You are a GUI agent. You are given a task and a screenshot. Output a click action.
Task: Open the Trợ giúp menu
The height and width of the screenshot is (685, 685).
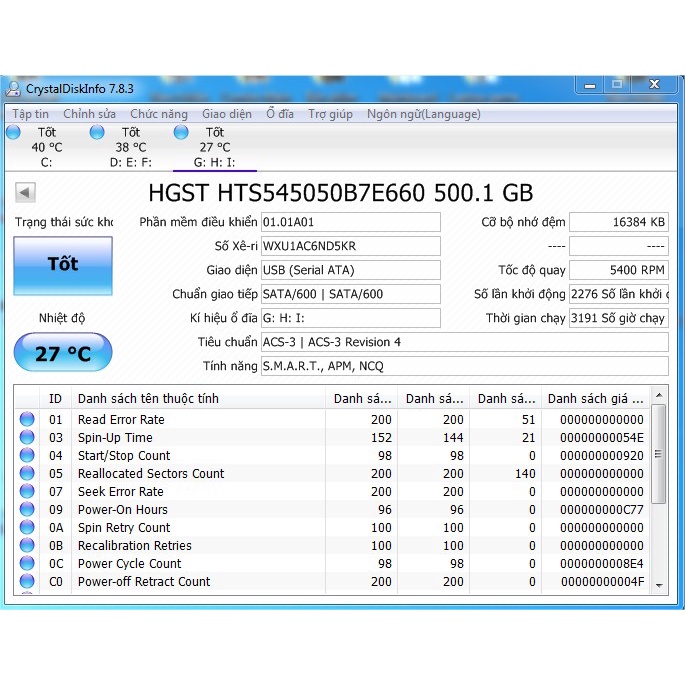click(330, 114)
